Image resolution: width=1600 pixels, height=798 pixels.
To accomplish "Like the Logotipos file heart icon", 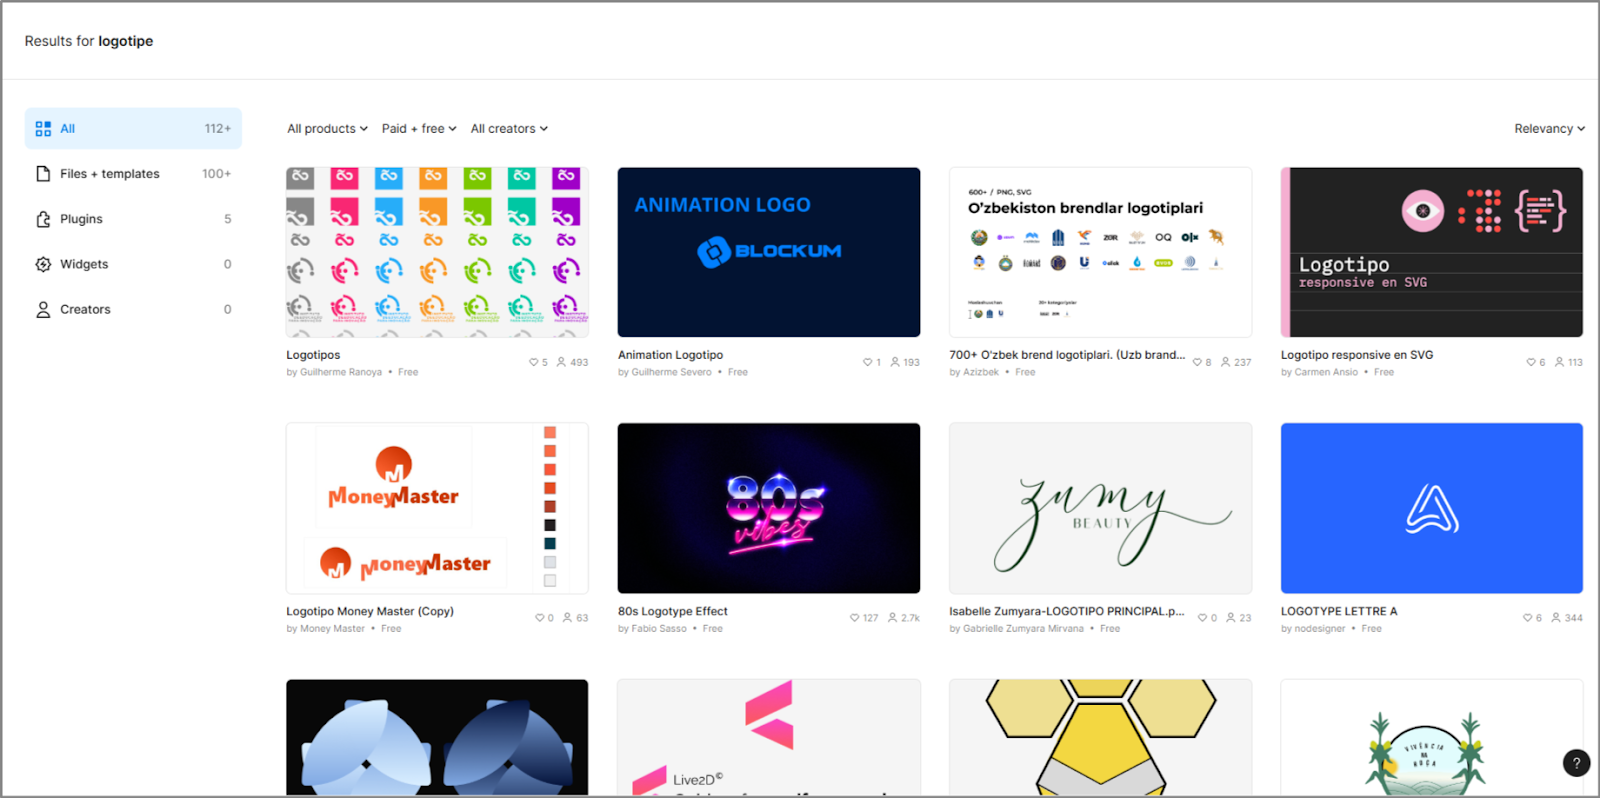I will [x=534, y=362].
